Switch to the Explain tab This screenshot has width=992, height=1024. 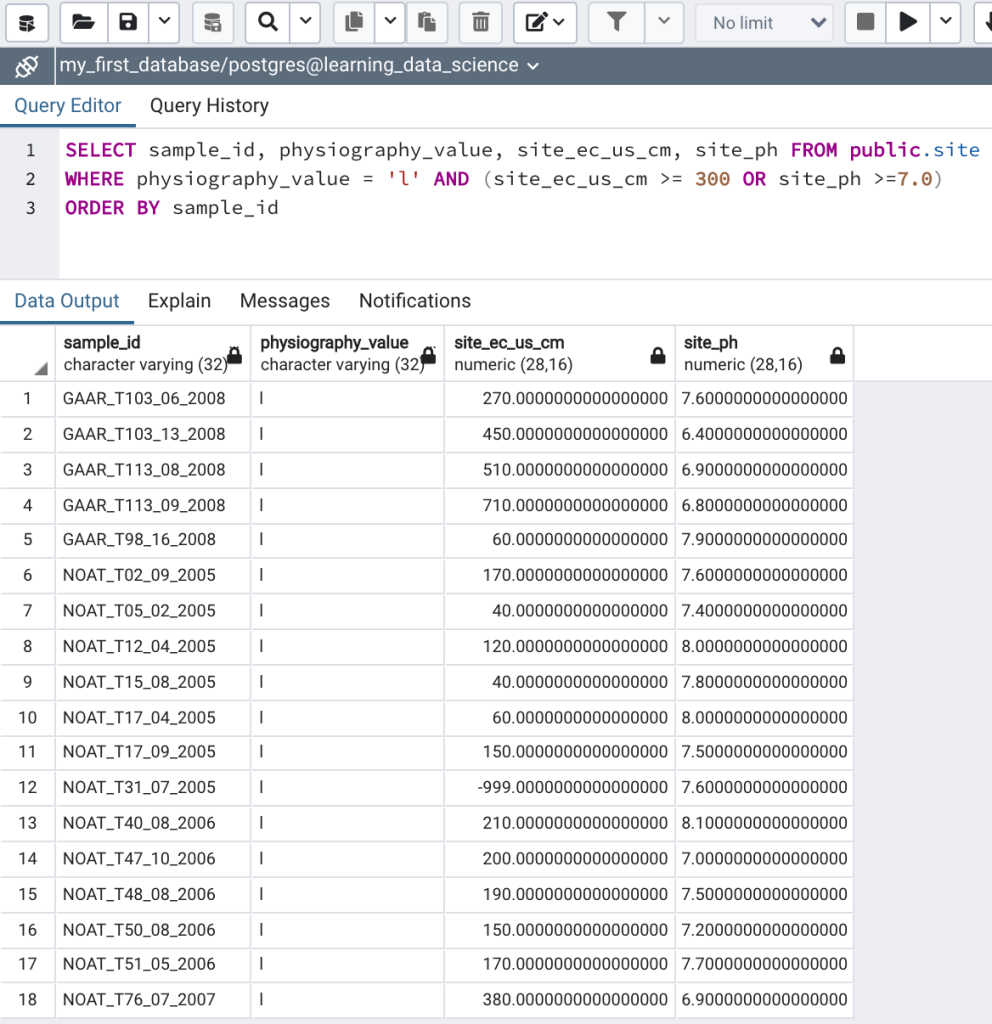point(179,301)
